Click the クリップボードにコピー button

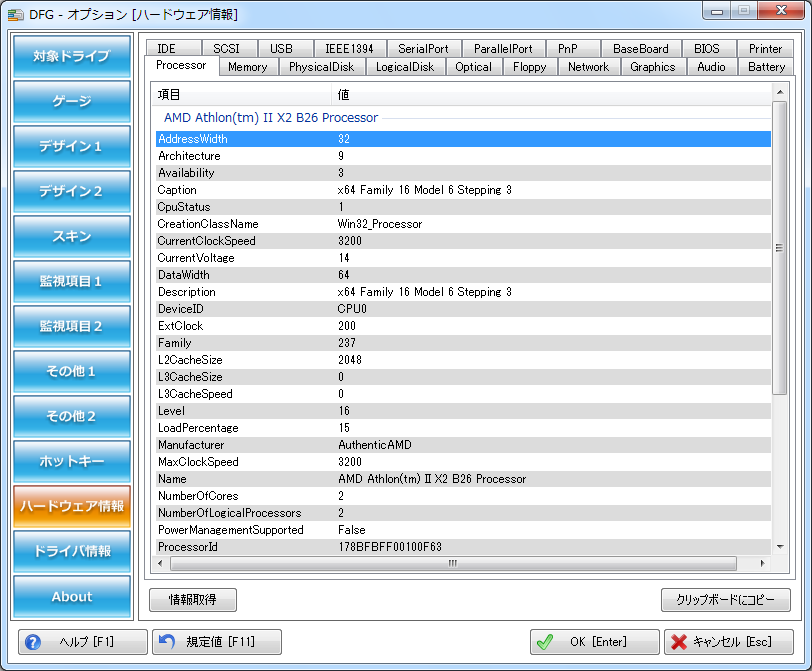(x=725, y=600)
